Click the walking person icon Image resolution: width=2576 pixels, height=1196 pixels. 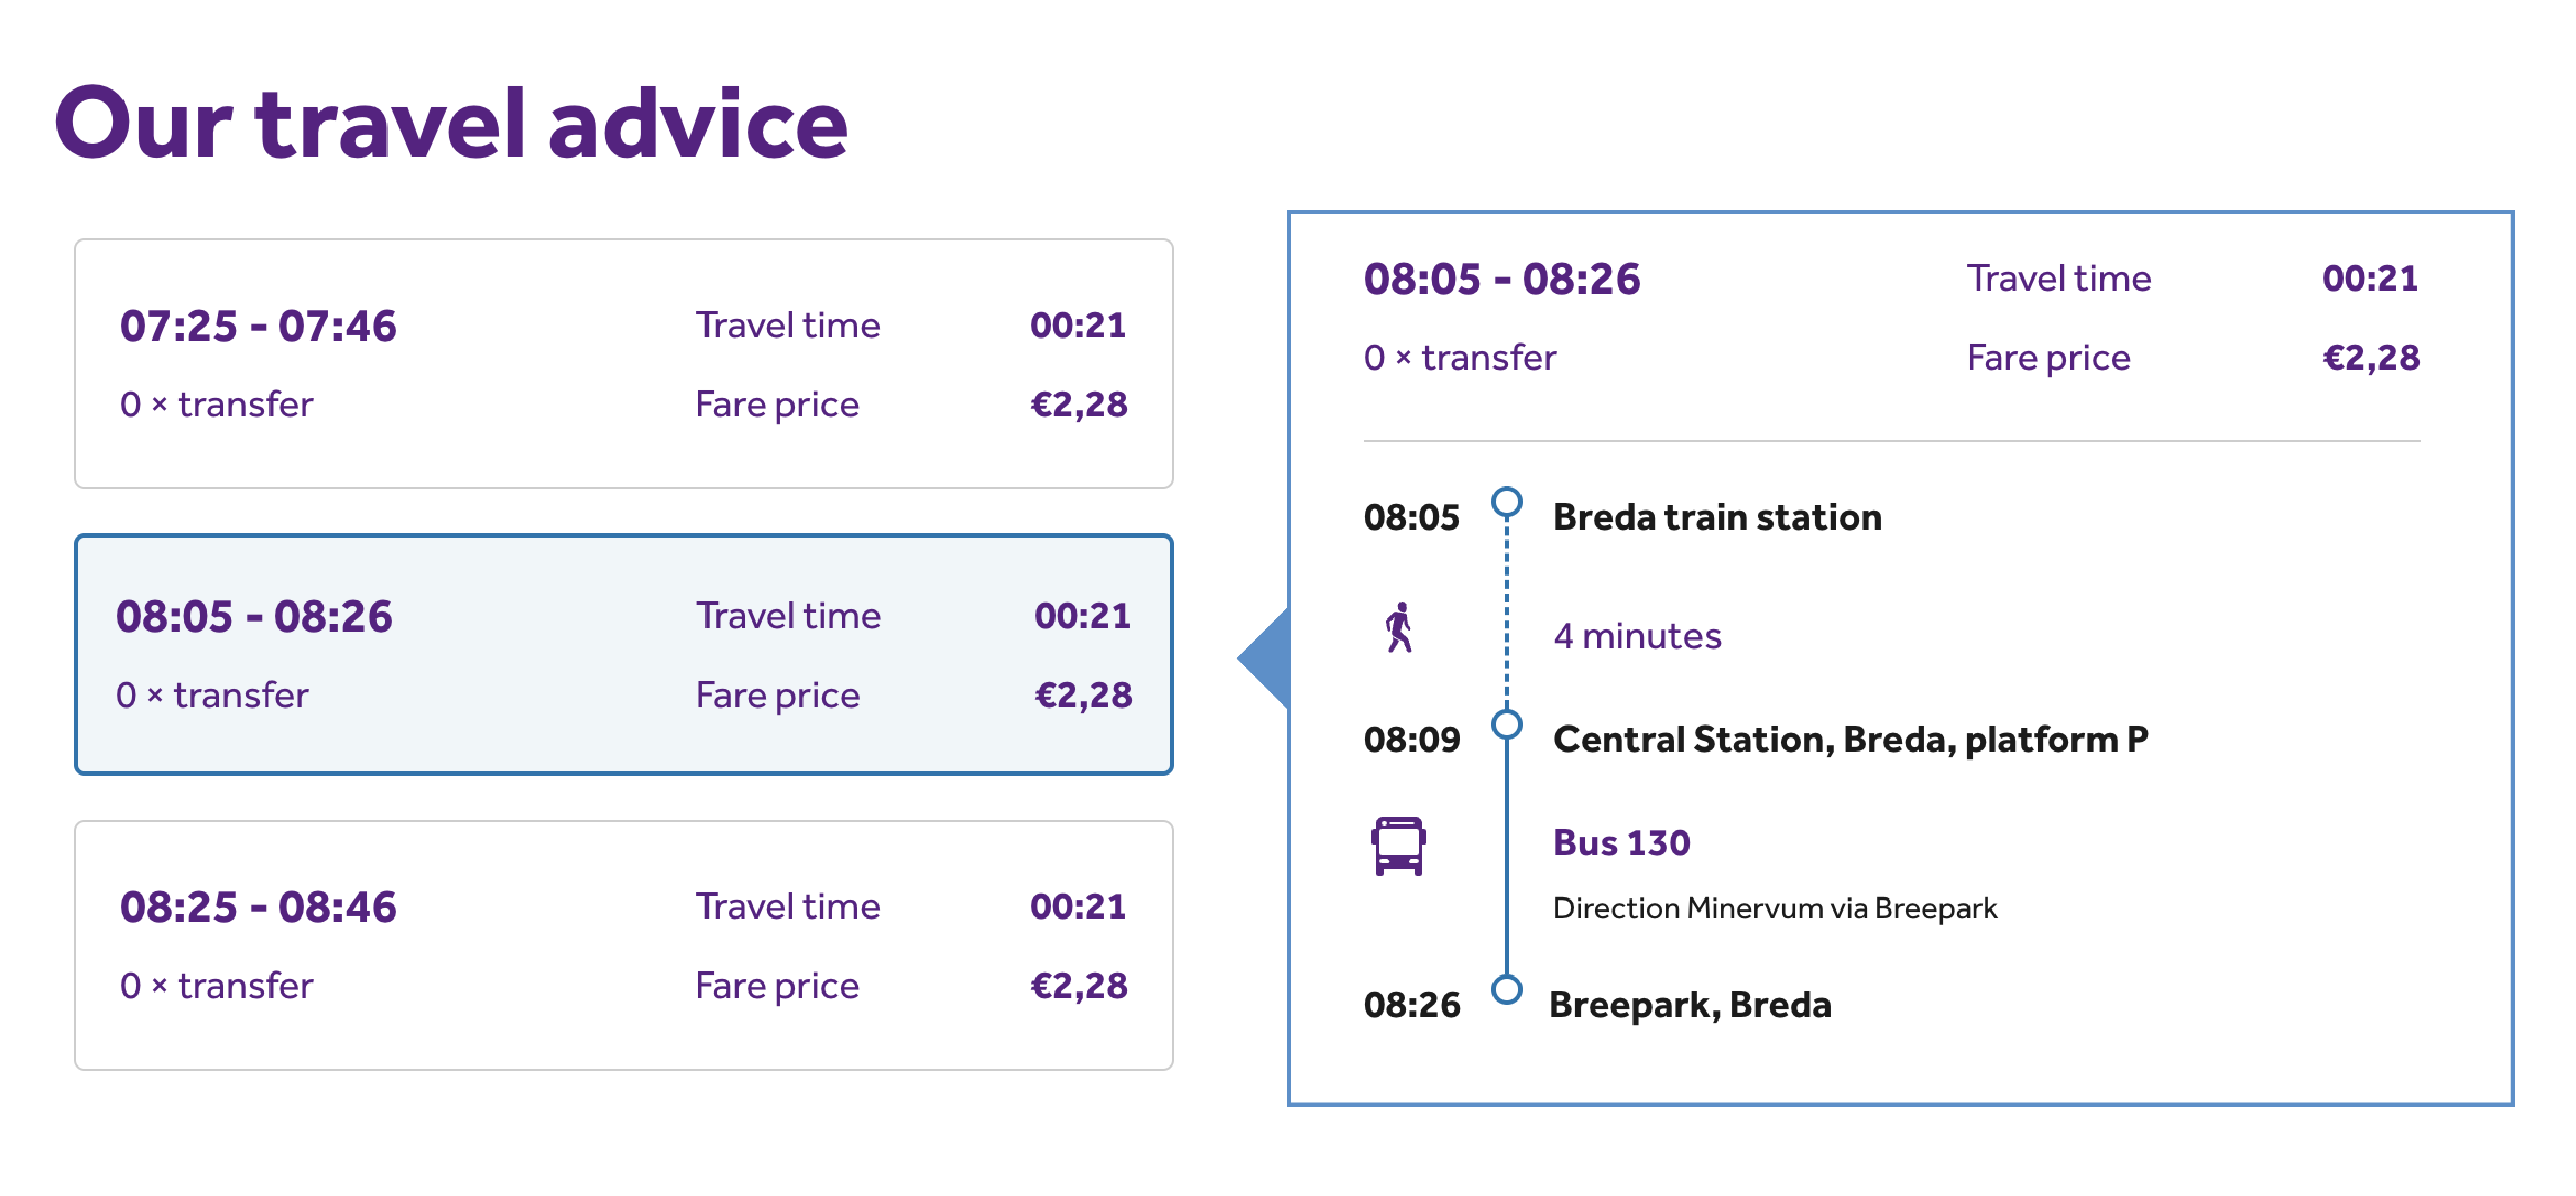pyautogui.click(x=1399, y=628)
